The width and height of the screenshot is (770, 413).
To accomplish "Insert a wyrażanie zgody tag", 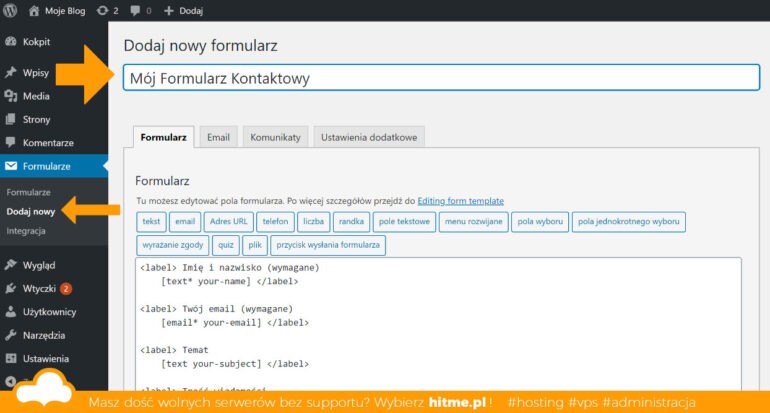I will 173,245.
